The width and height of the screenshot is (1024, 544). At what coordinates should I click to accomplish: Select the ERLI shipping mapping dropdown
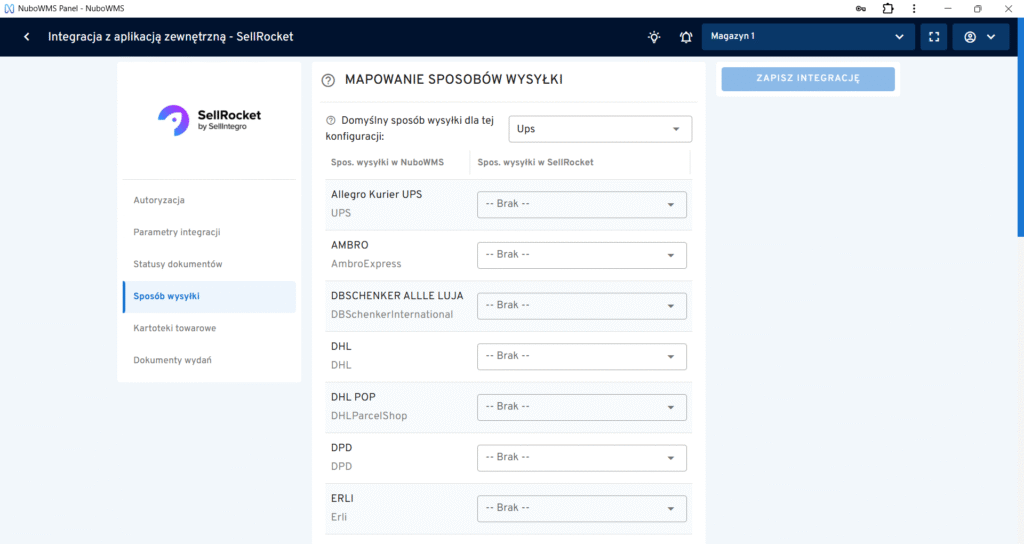pos(582,508)
